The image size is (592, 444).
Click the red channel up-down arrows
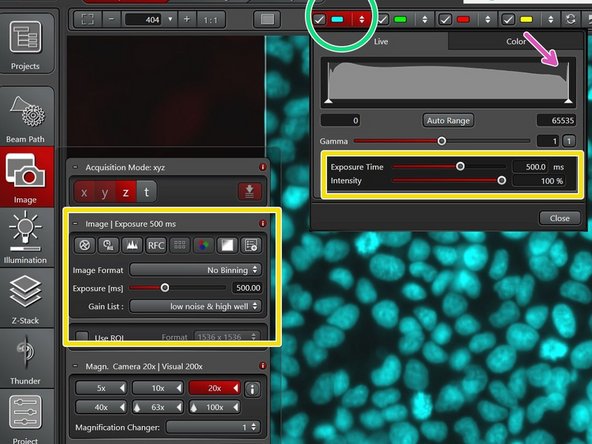coord(488,19)
